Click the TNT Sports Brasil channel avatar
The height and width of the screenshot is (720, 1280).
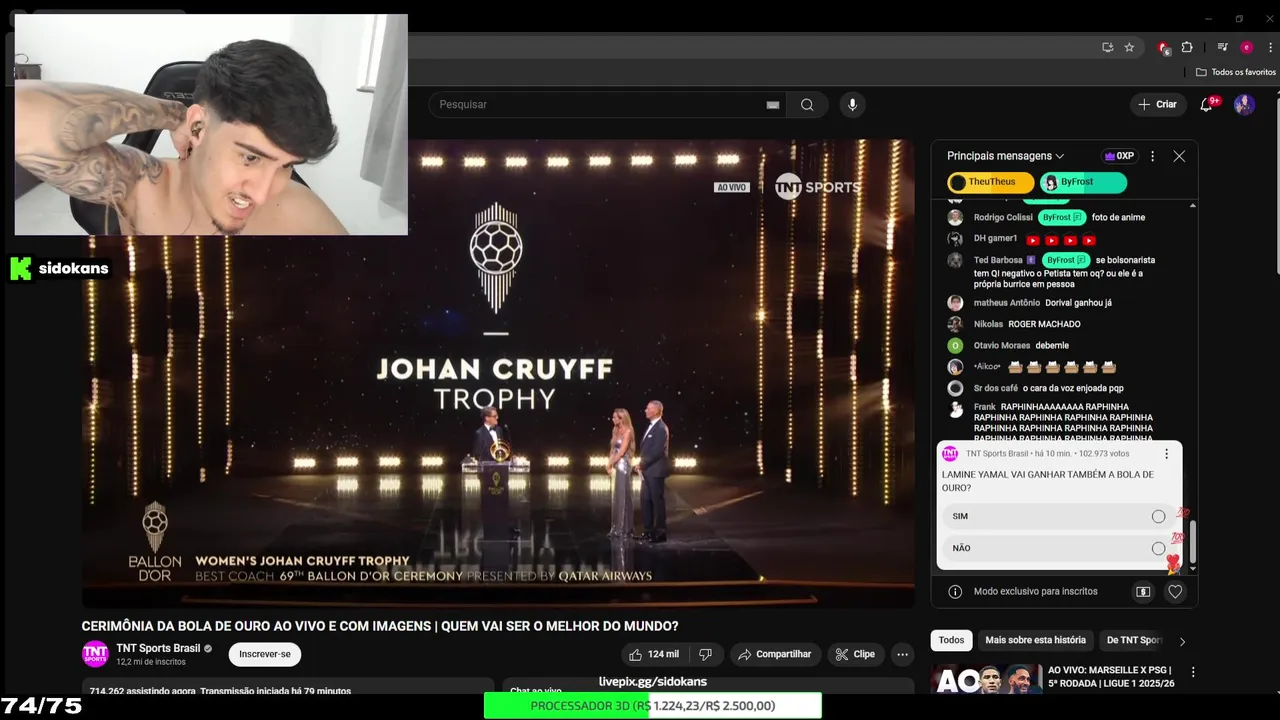[95, 654]
